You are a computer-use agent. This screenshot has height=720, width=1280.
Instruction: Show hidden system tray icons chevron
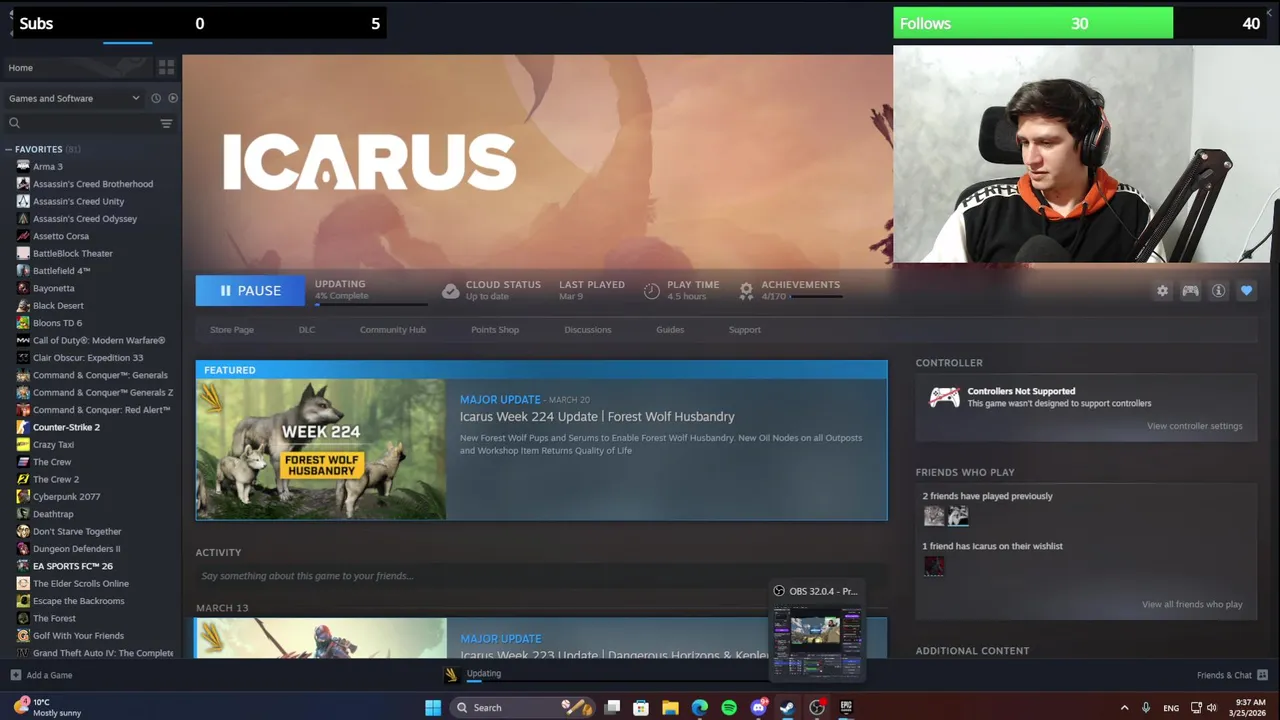pyautogui.click(x=1124, y=707)
